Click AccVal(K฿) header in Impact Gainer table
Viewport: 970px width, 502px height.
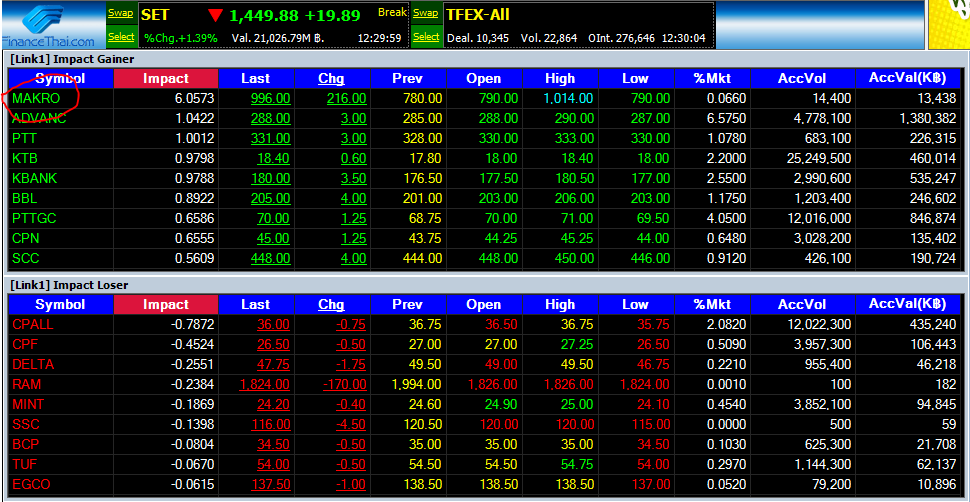908,79
